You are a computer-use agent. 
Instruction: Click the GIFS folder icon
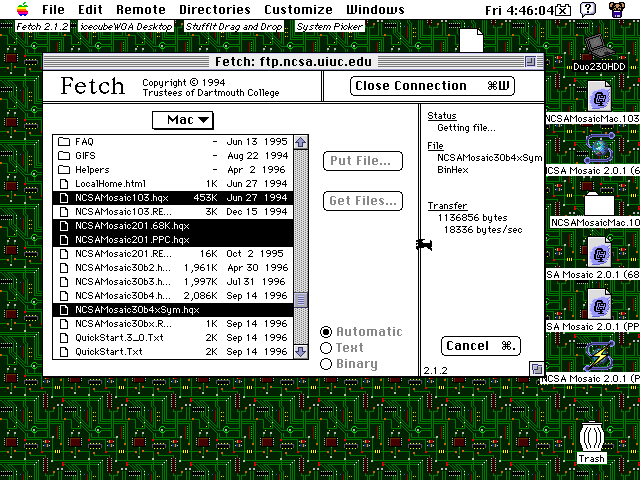point(64,156)
